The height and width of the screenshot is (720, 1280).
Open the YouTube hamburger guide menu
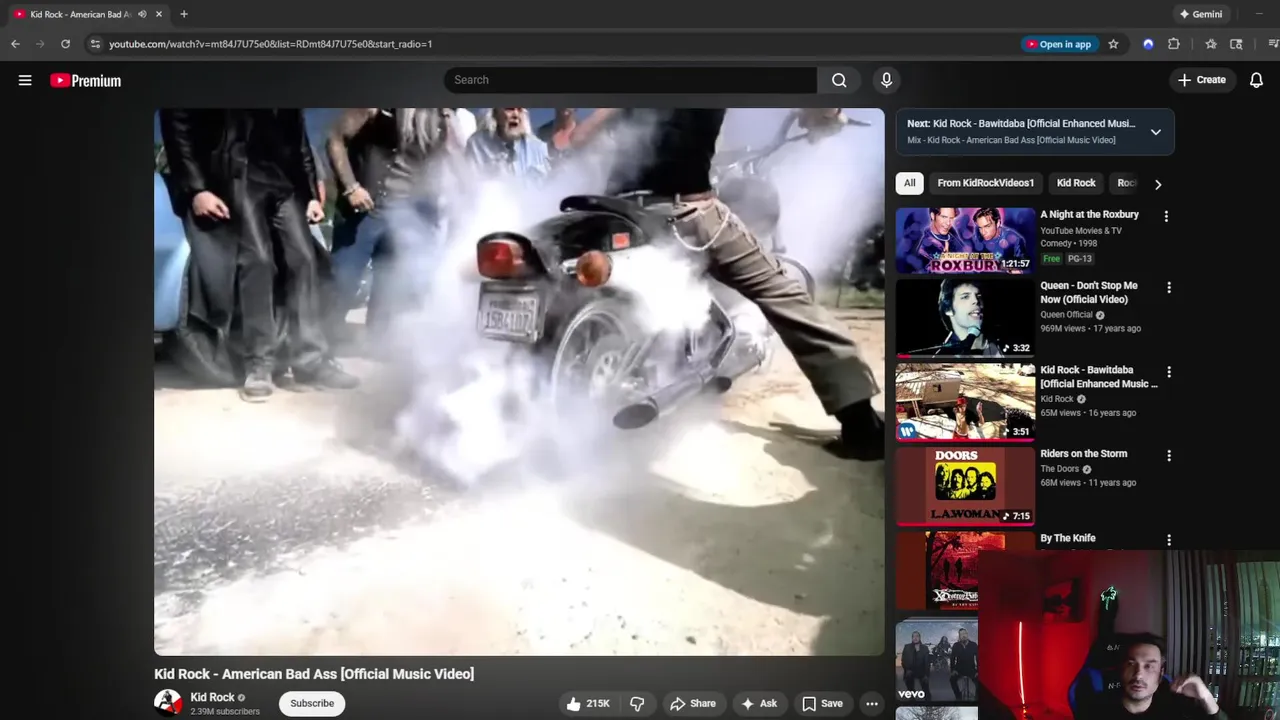[25, 80]
